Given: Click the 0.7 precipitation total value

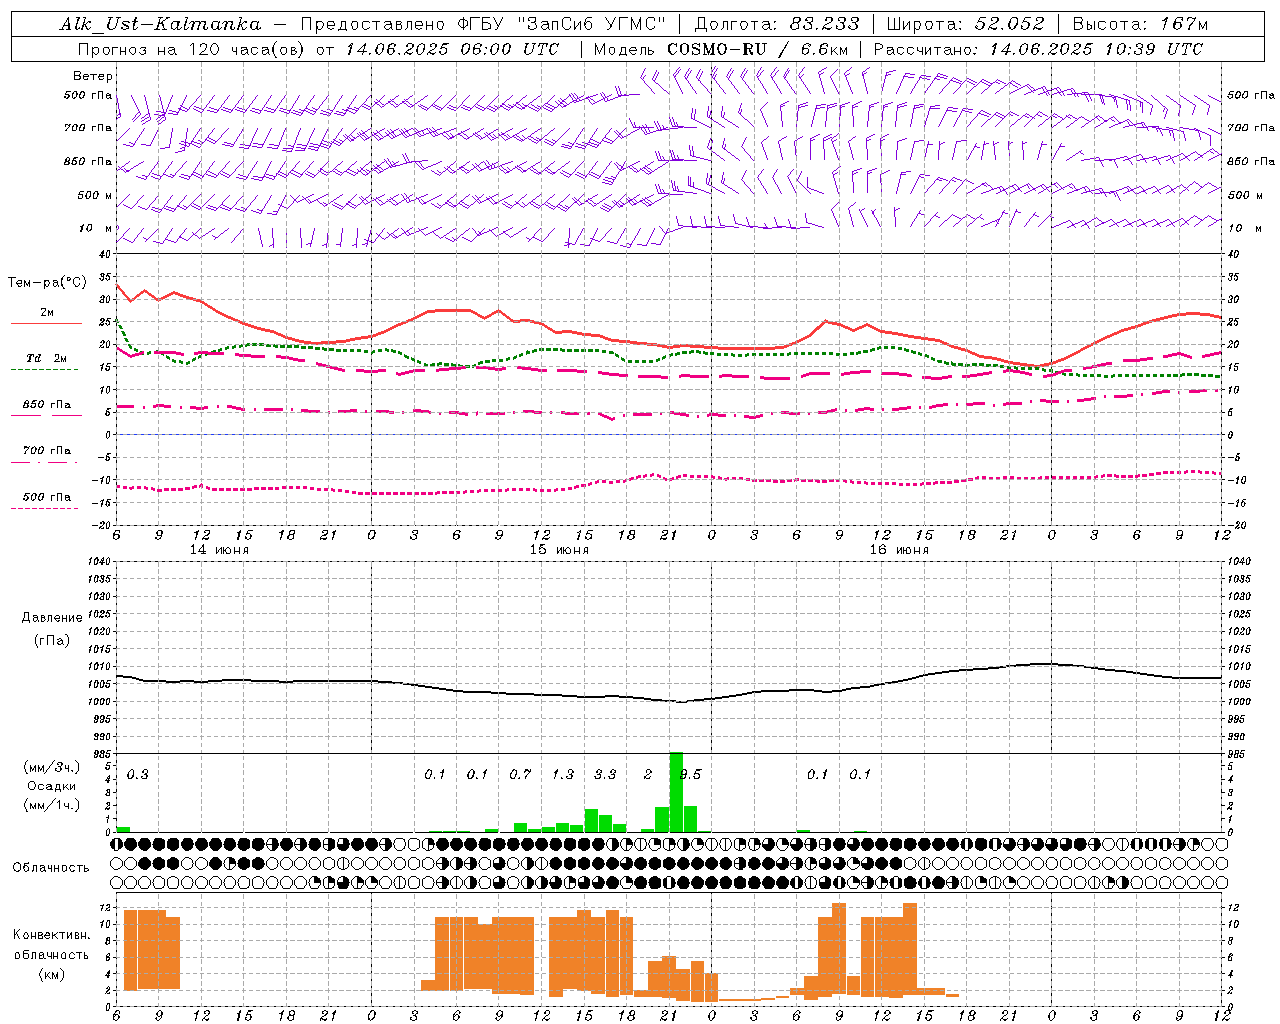Looking at the screenshot, I should pos(519,774).
